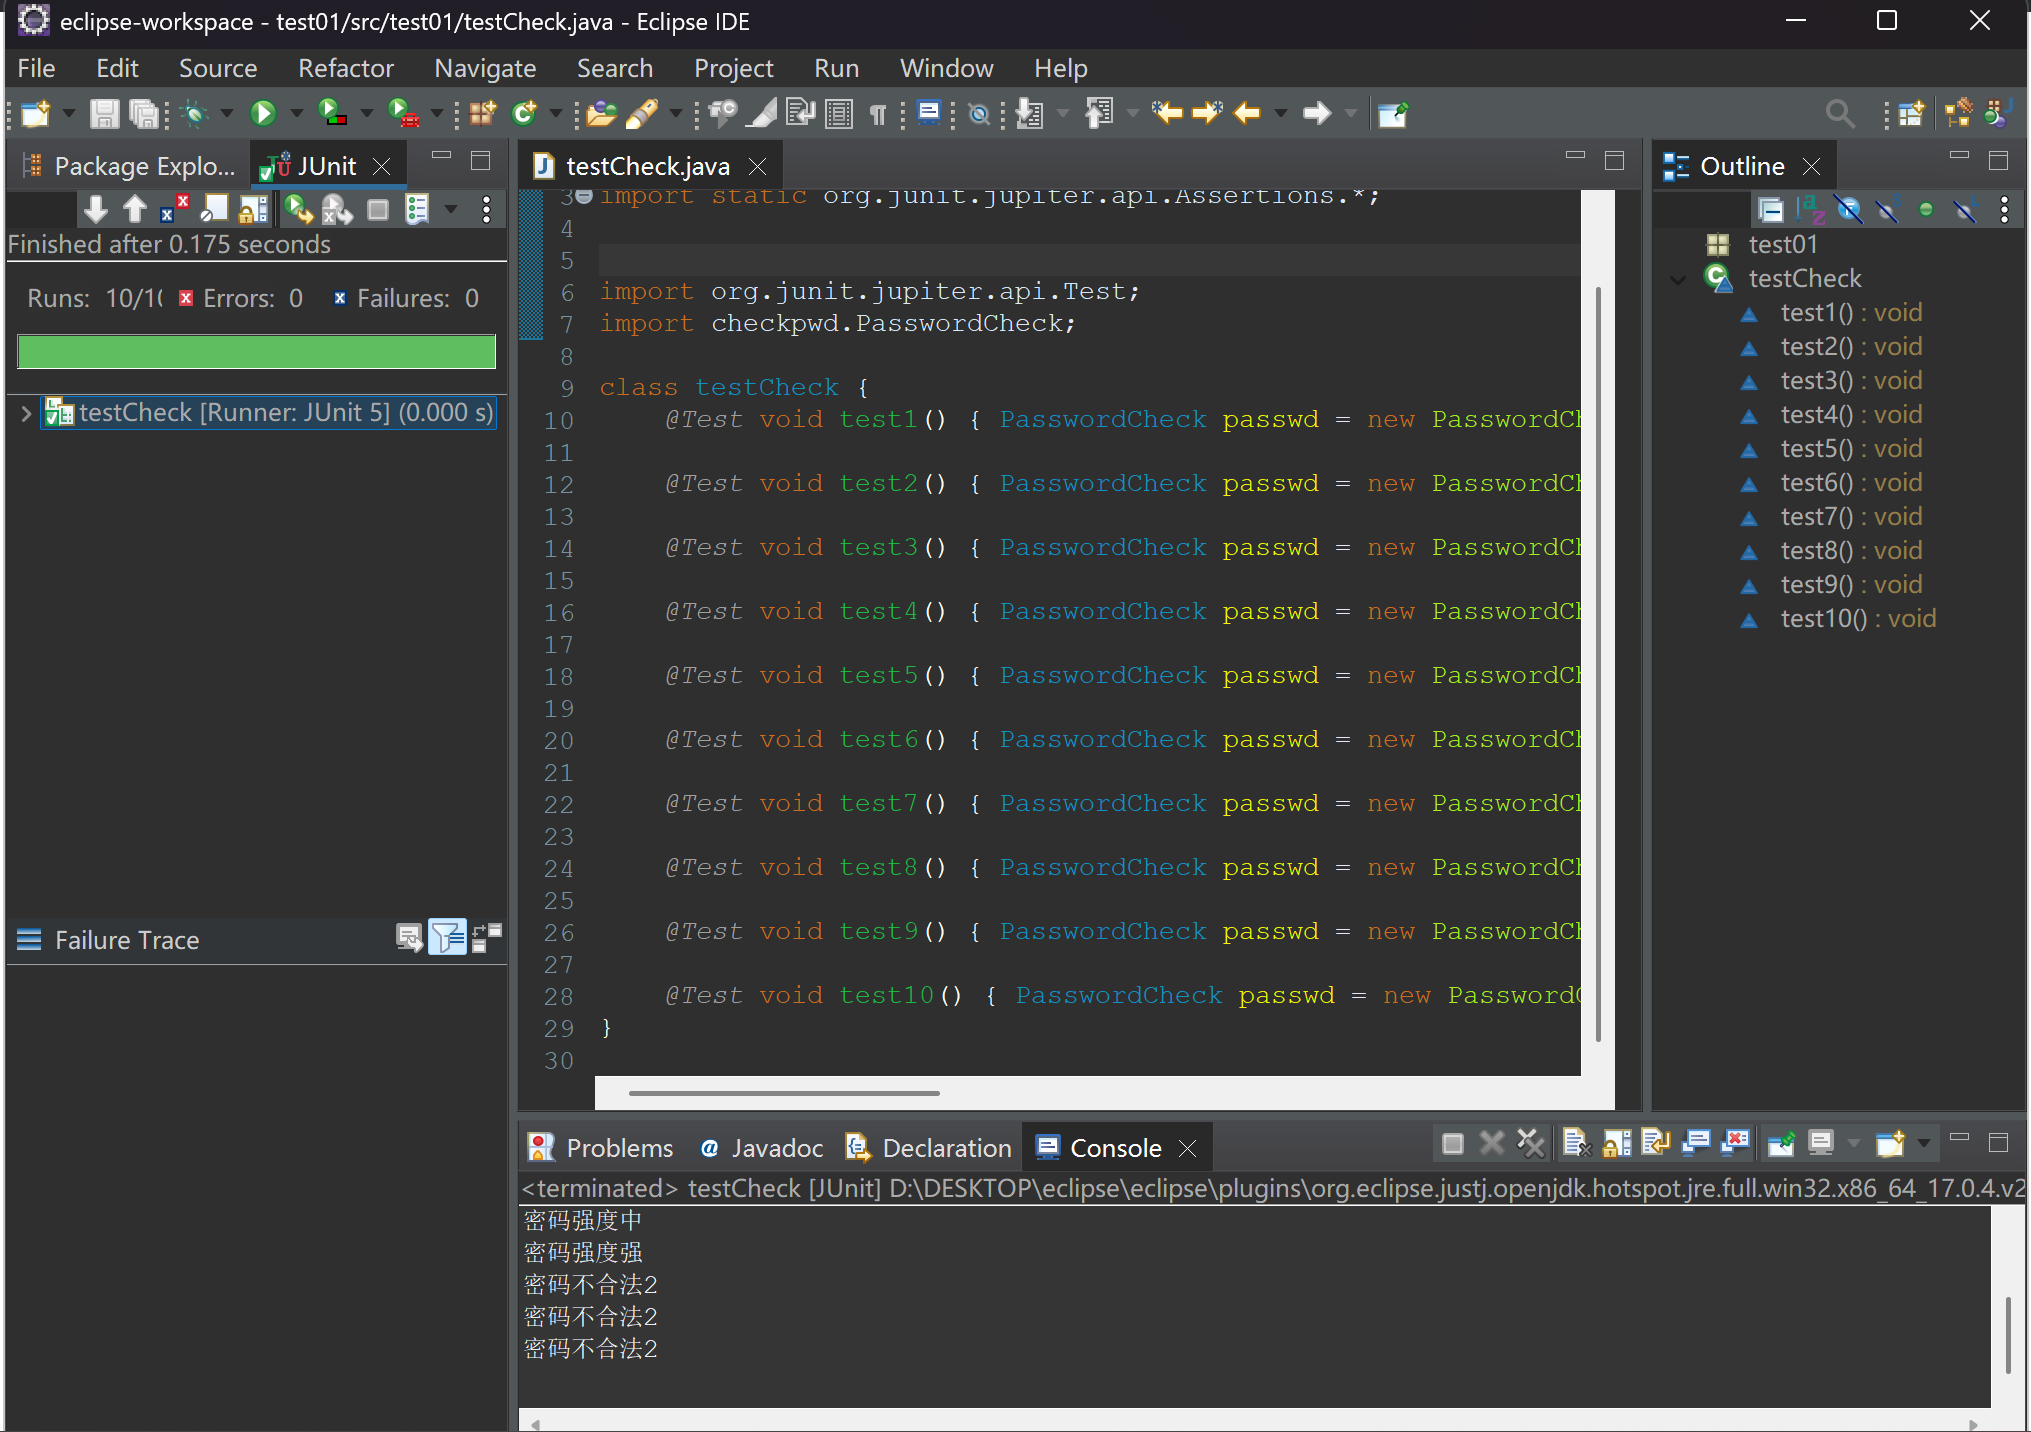2031x1432 pixels.
Task: Toggle Sort alphabetically in Outline toolbar
Action: point(1810,209)
